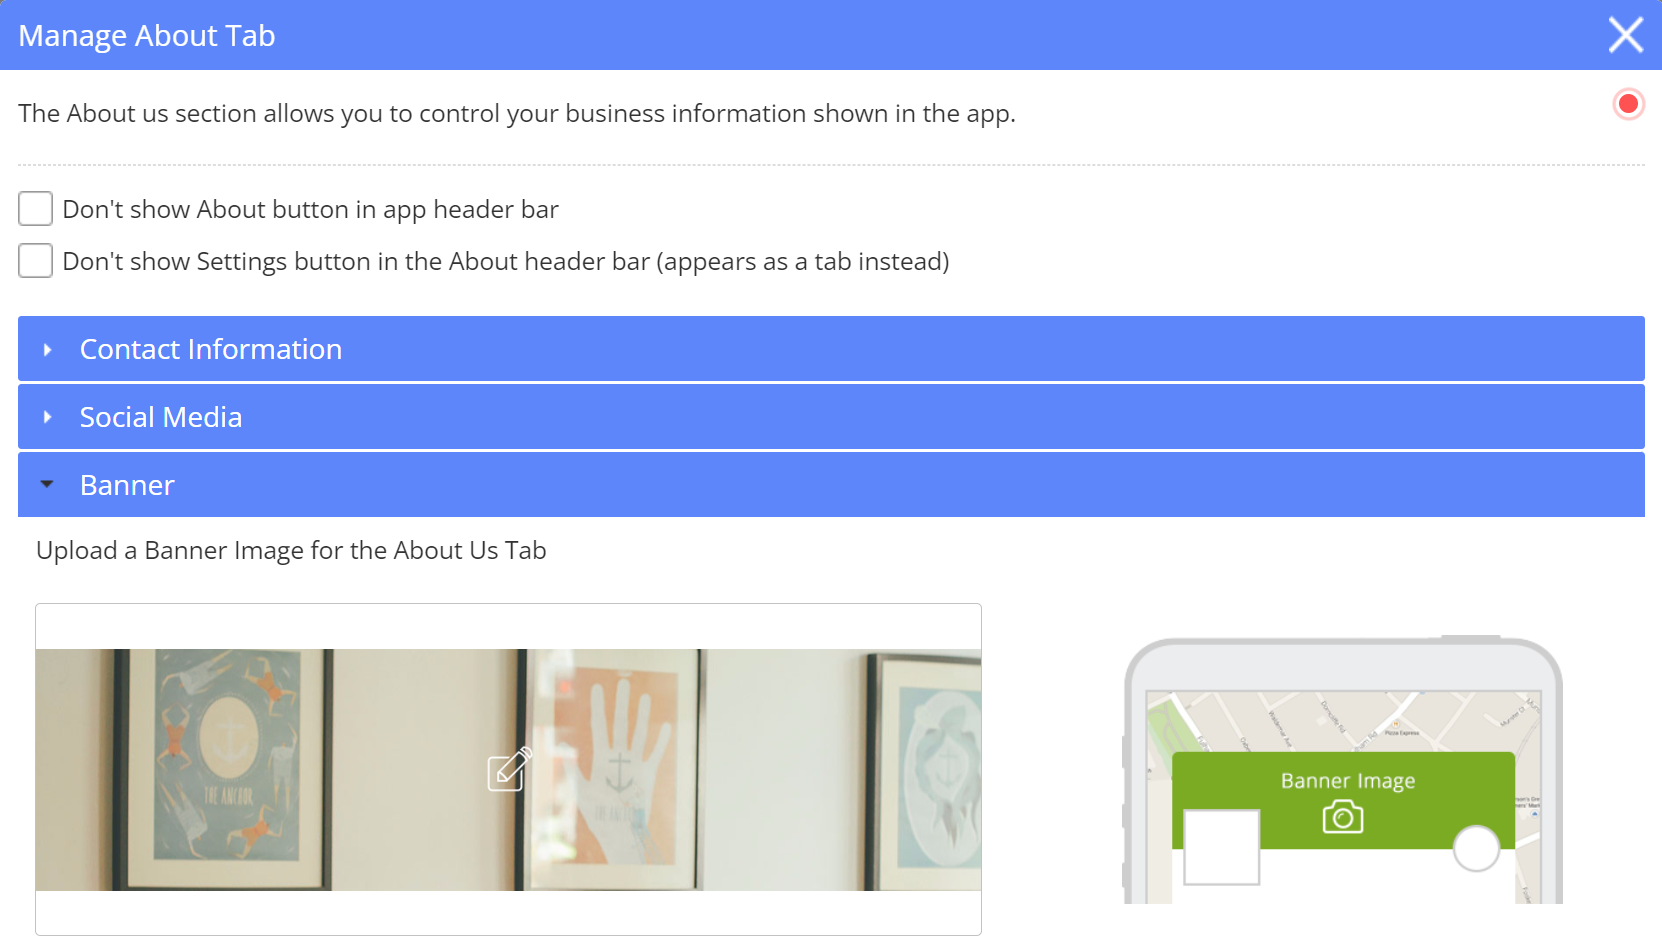Expand Social Media section via its triangle

pos(47,417)
